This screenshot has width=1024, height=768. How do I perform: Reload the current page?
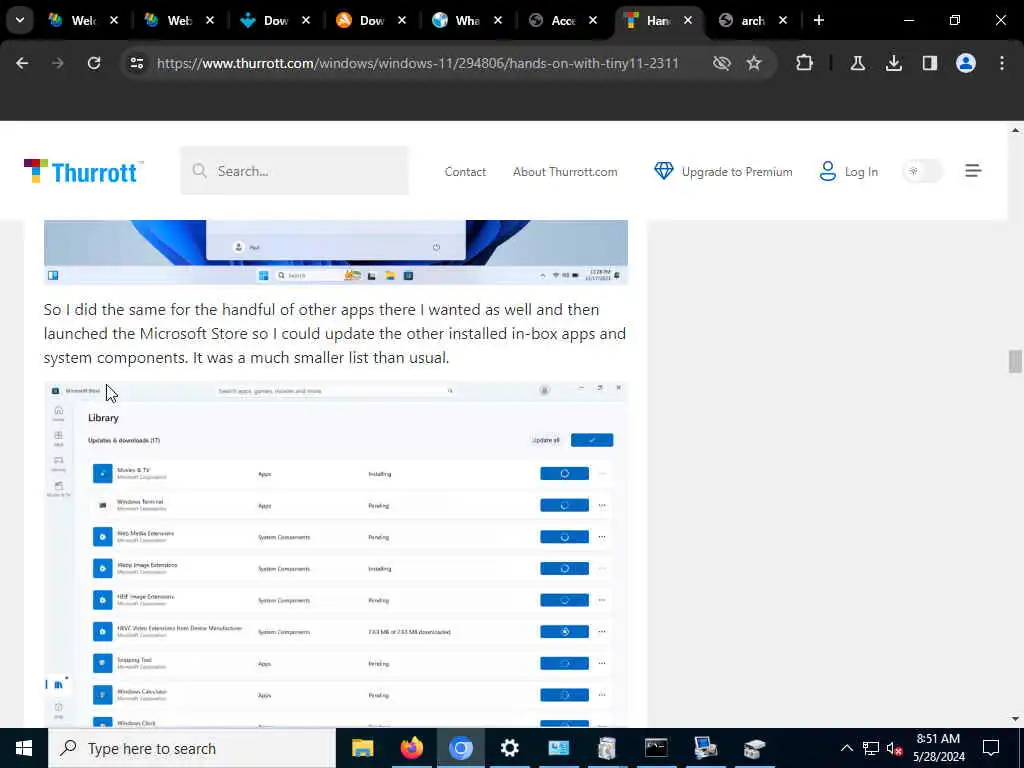pos(94,63)
